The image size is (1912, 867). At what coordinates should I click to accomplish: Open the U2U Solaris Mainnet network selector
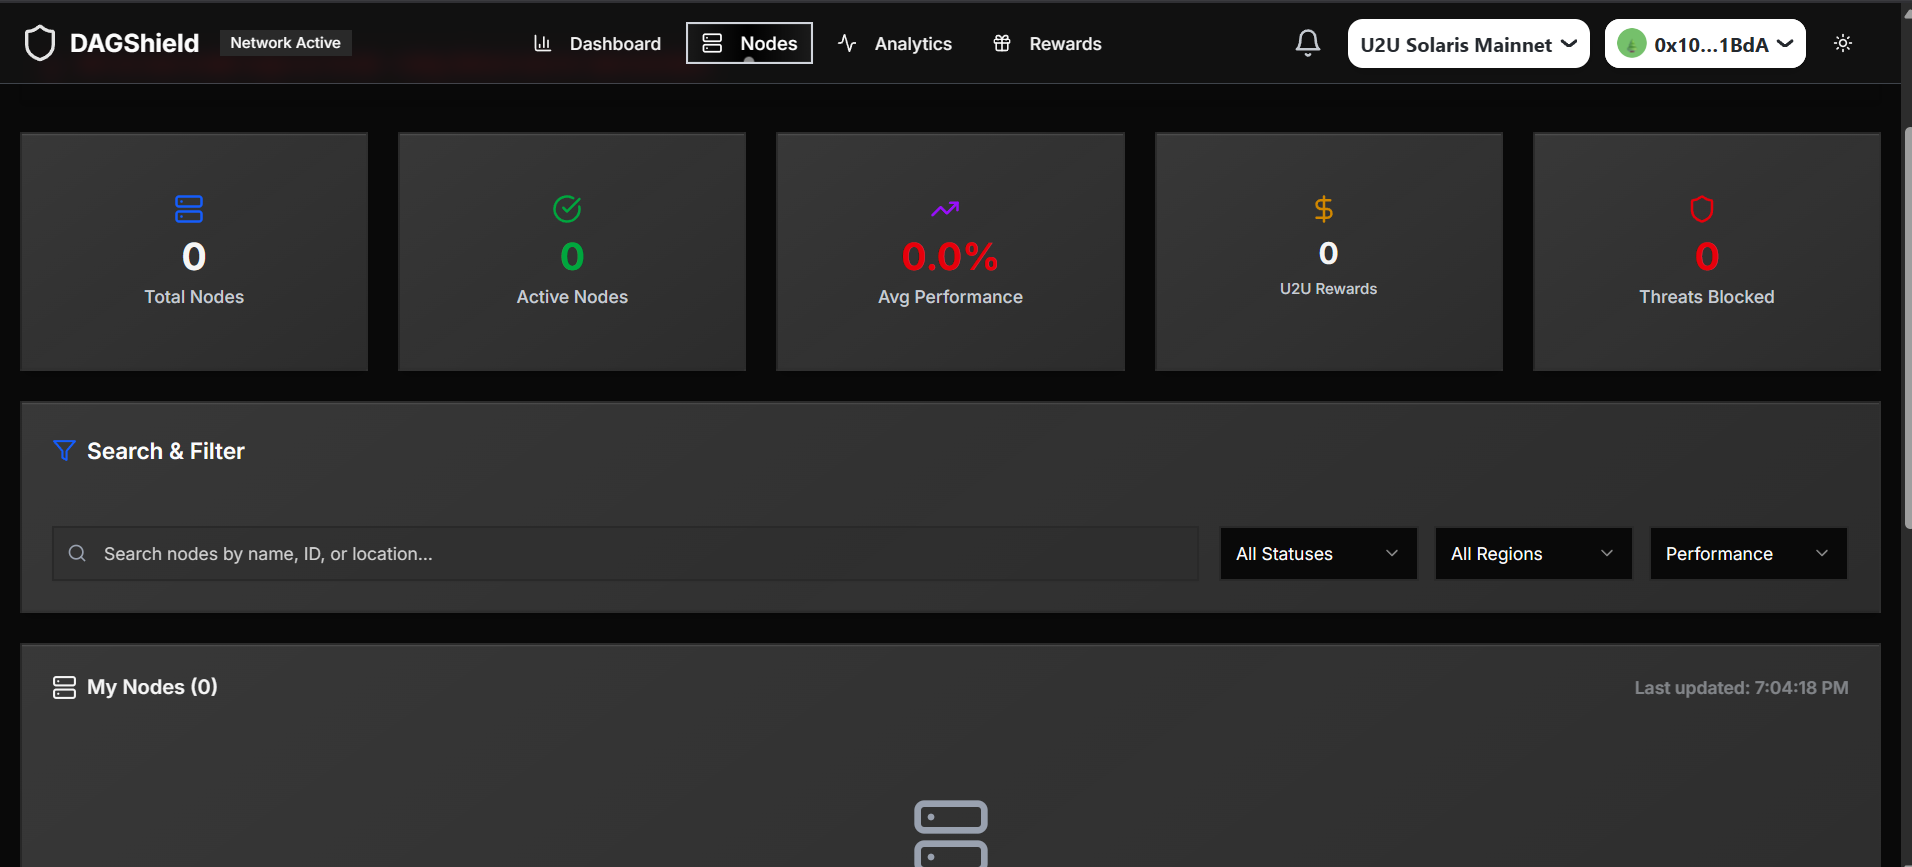[1467, 44]
